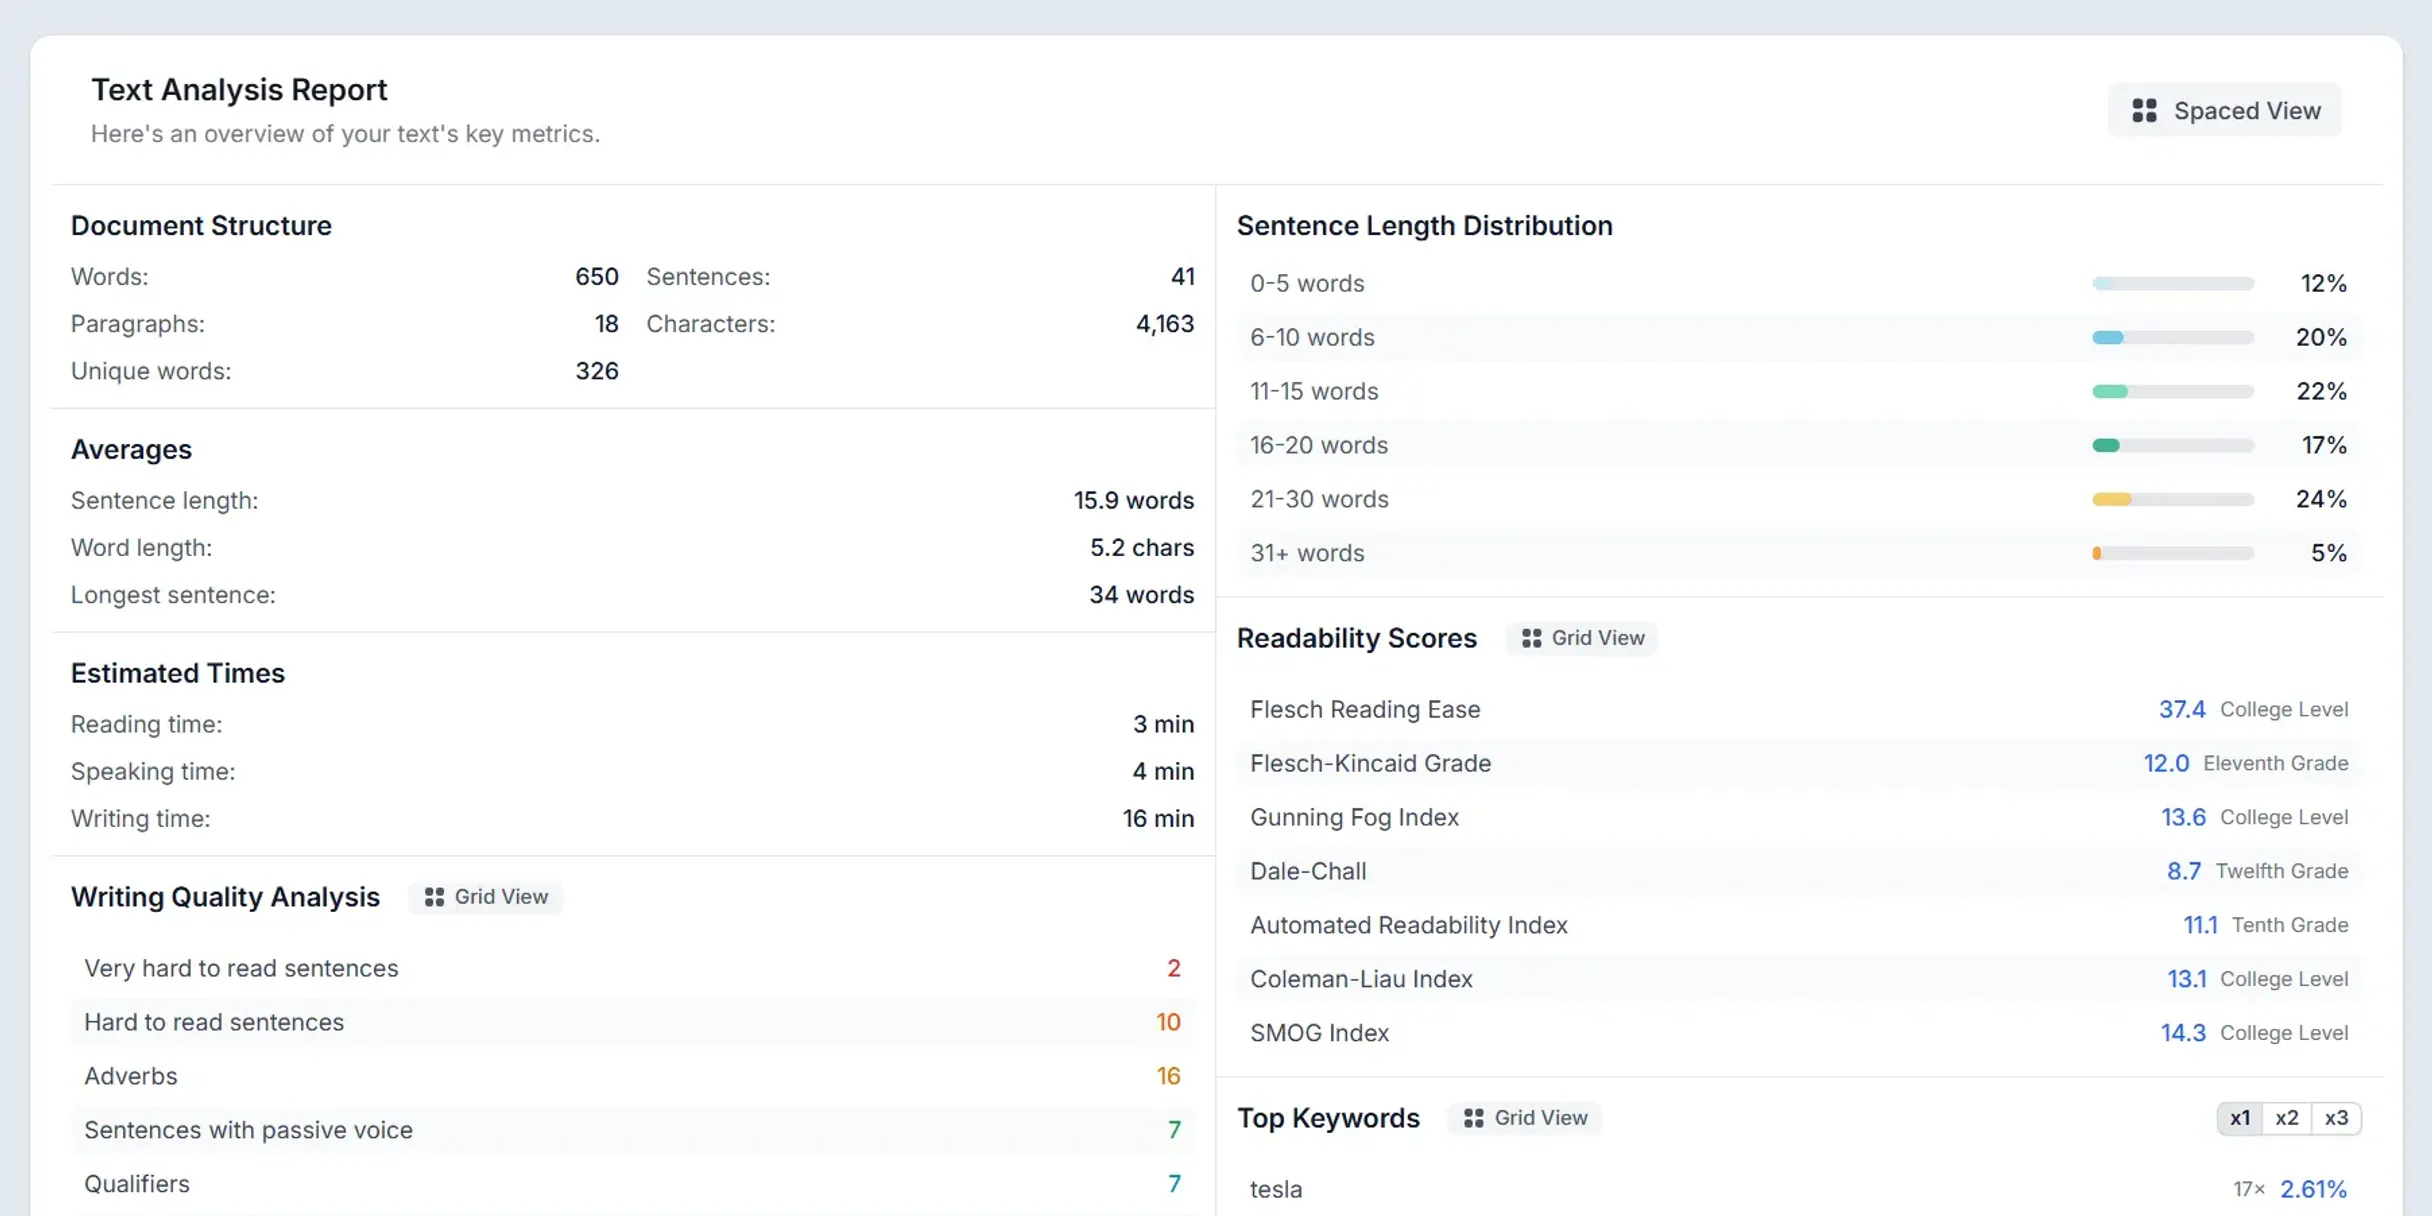
Task: Click the tesla keyword 2.61% percentage
Action: 2313,1189
